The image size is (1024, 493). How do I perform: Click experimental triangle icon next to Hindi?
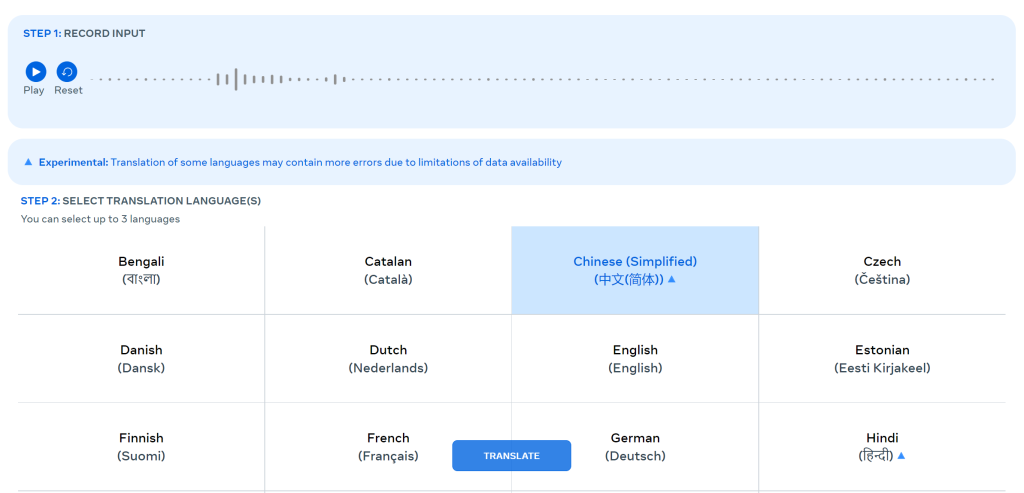[901, 456]
